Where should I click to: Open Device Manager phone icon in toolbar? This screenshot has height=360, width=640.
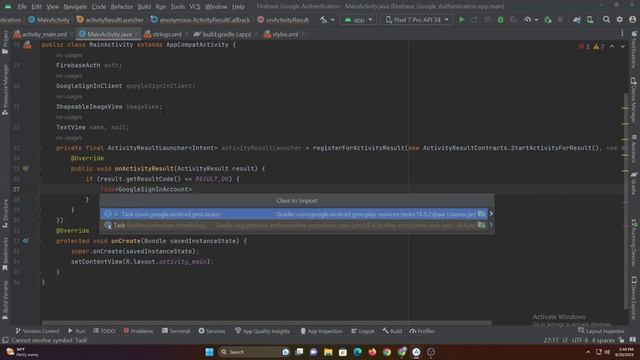(590, 20)
